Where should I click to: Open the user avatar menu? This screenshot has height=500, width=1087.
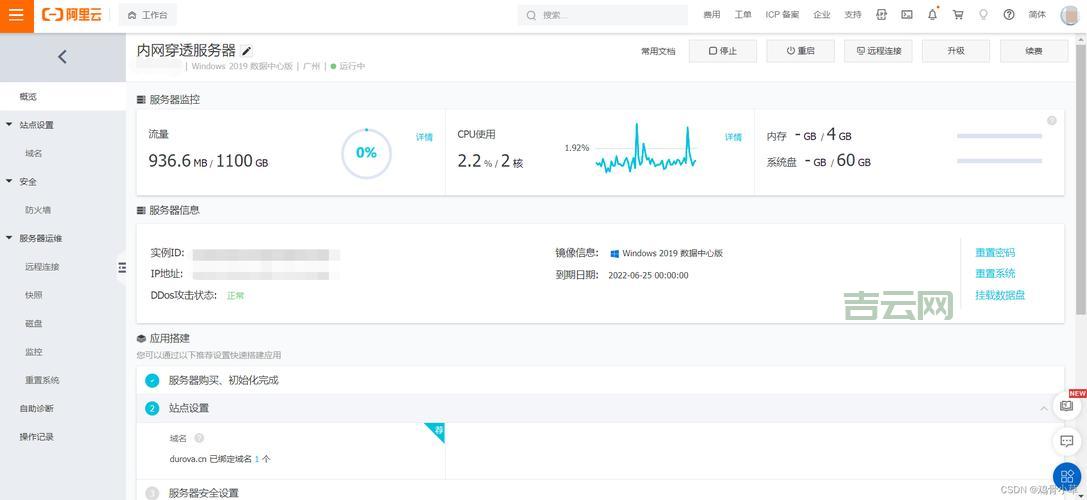tap(1069, 15)
